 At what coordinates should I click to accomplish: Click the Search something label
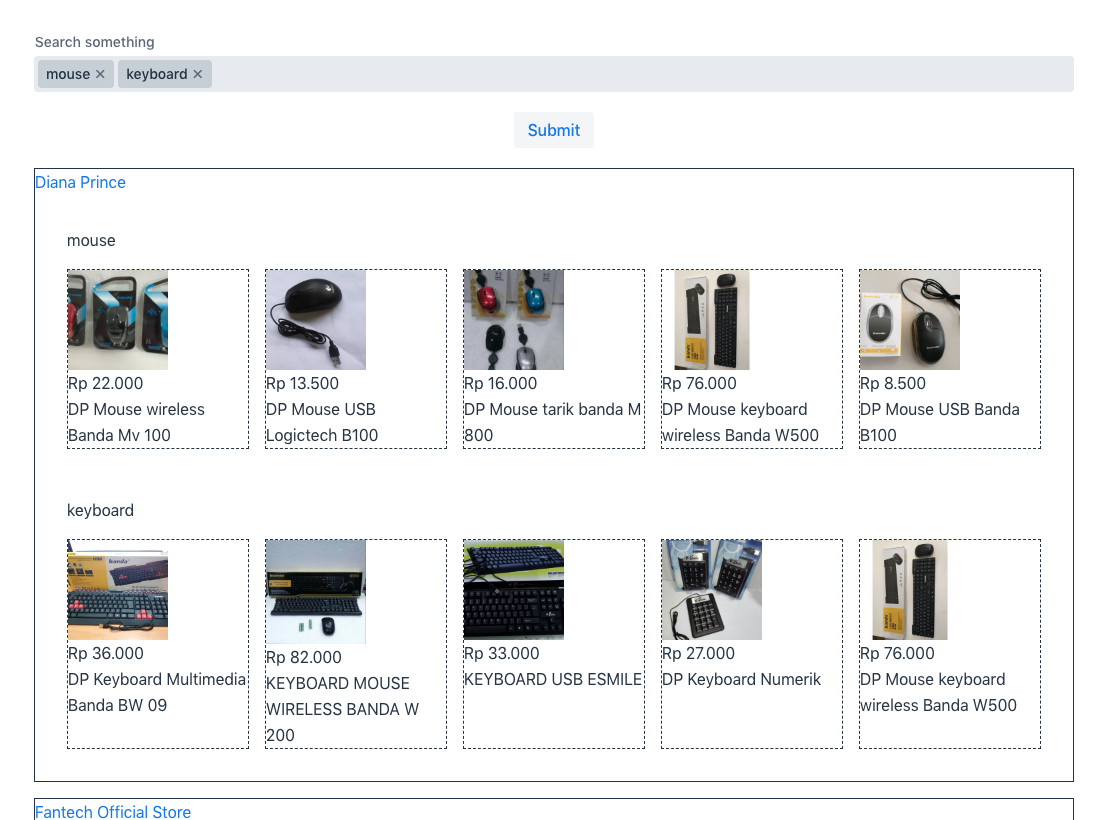(95, 42)
